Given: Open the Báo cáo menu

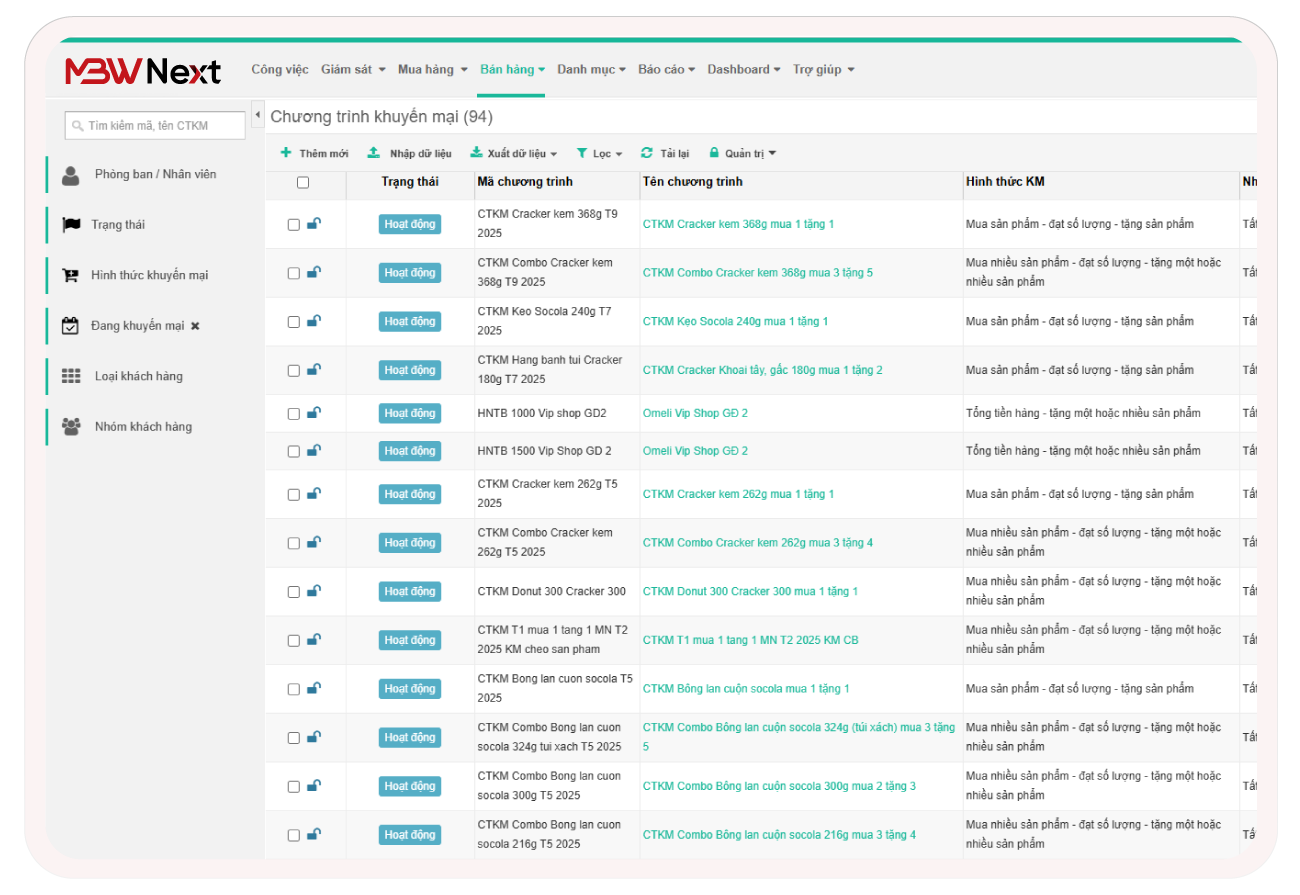Looking at the screenshot, I should [666, 70].
